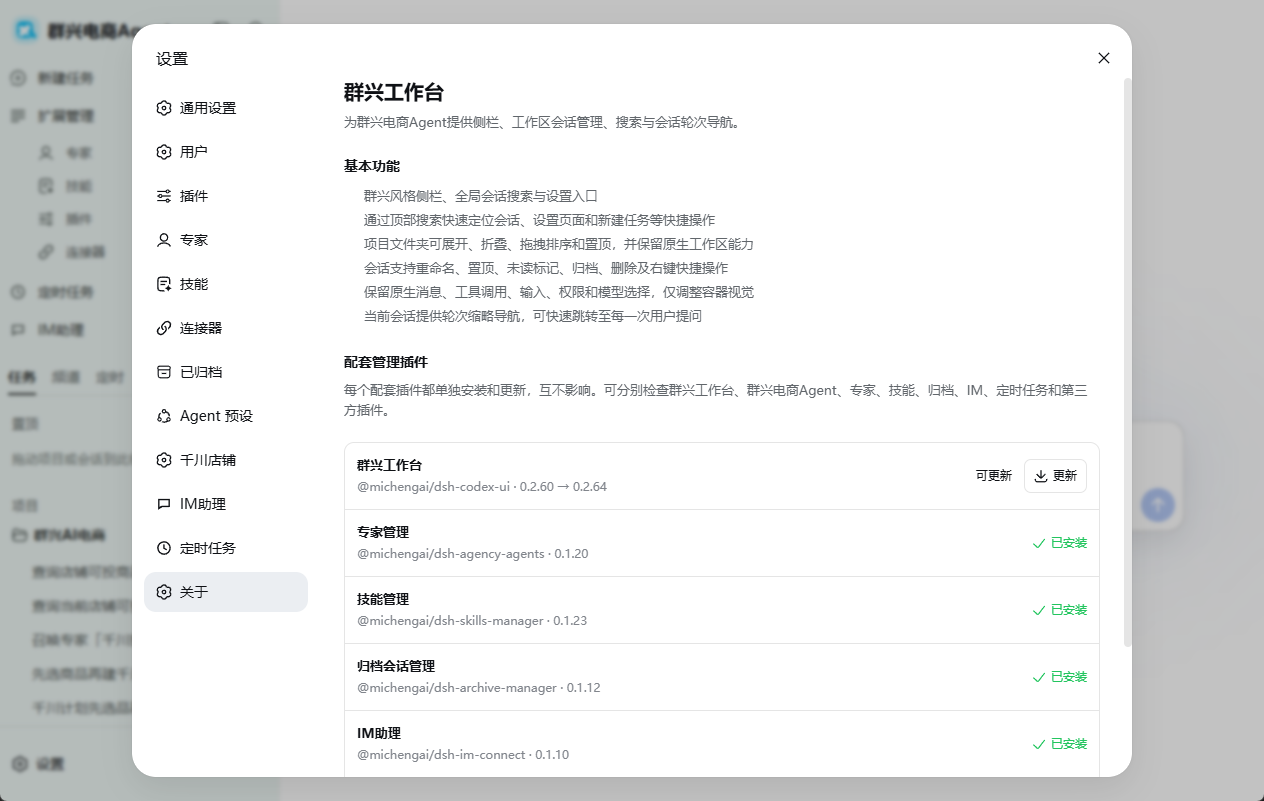Click the 可更新 status label

tap(994, 476)
